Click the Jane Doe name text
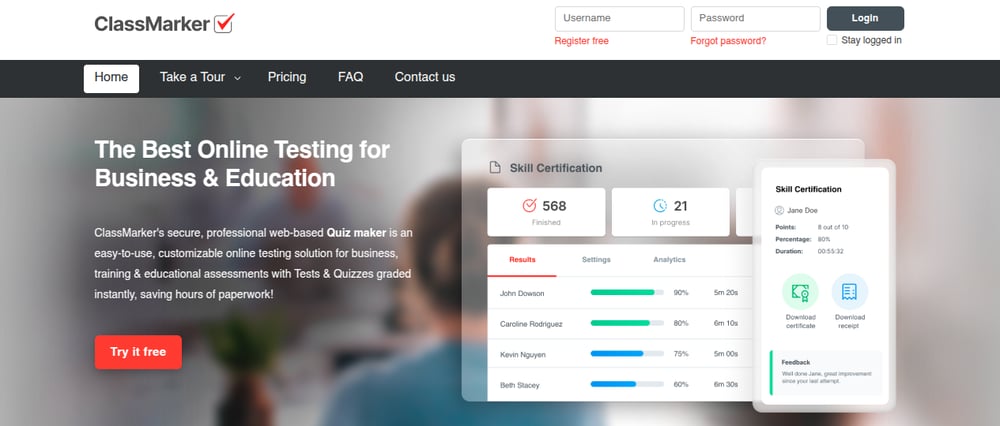This screenshot has height=426, width=1000. (802, 210)
